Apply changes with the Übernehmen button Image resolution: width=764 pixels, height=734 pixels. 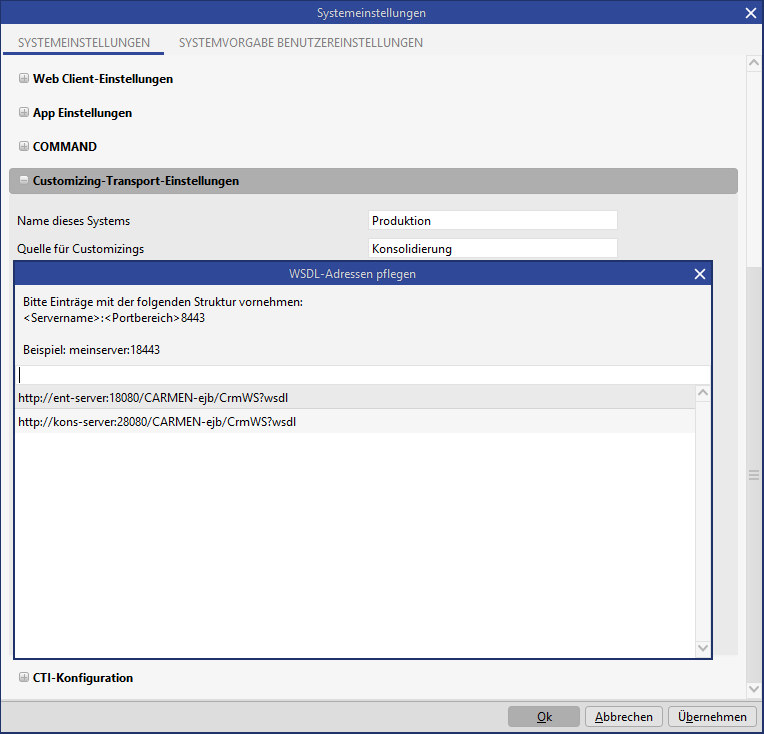pyautogui.click(x=712, y=717)
